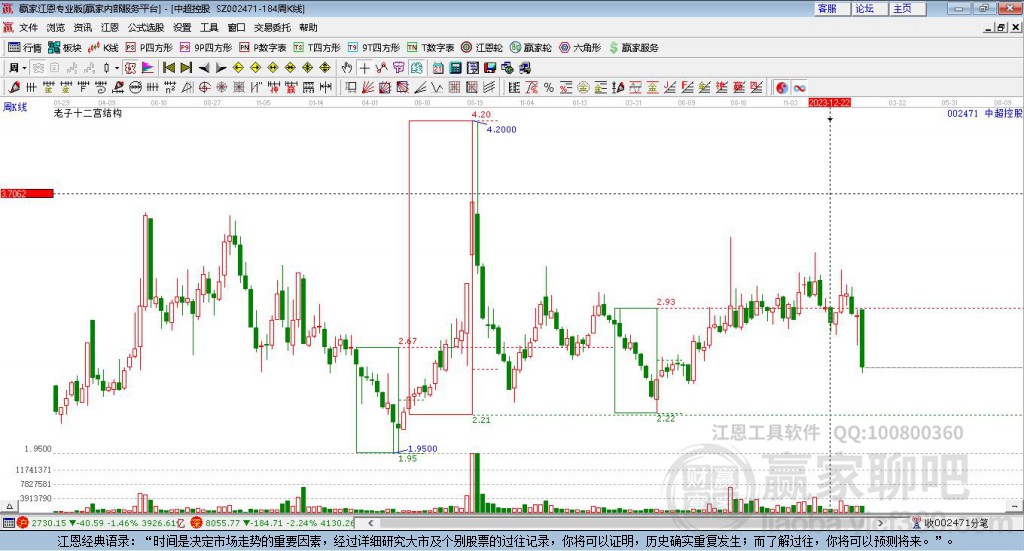Open the 公式选股 menu

146,27
